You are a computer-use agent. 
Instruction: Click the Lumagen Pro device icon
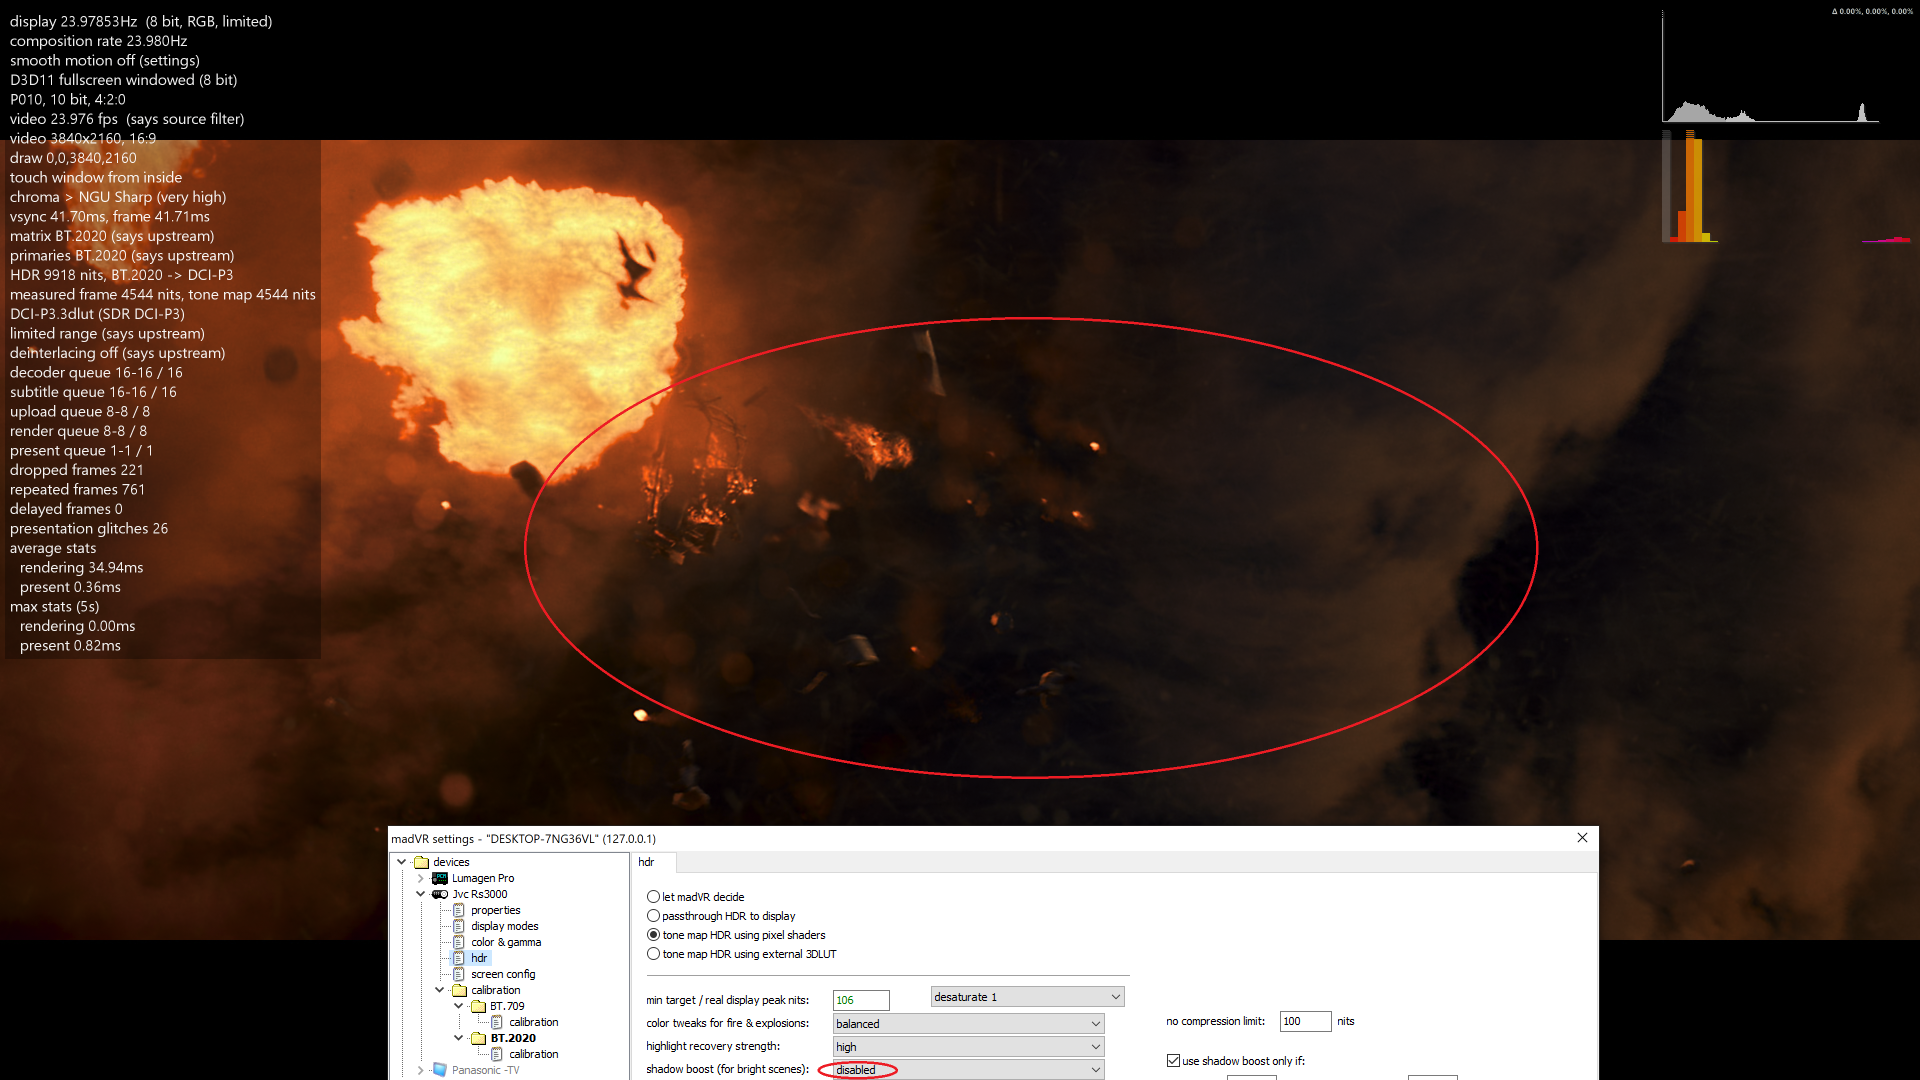[x=440, y=878]
